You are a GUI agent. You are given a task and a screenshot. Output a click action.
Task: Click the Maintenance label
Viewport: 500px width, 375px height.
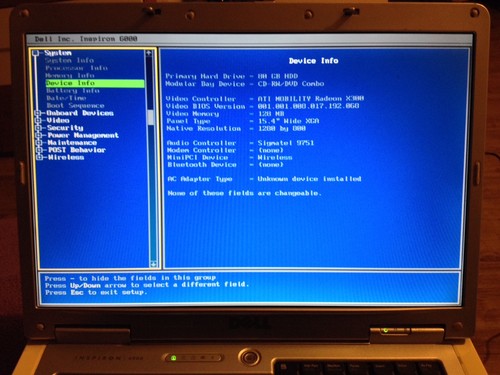click(72, 143)
